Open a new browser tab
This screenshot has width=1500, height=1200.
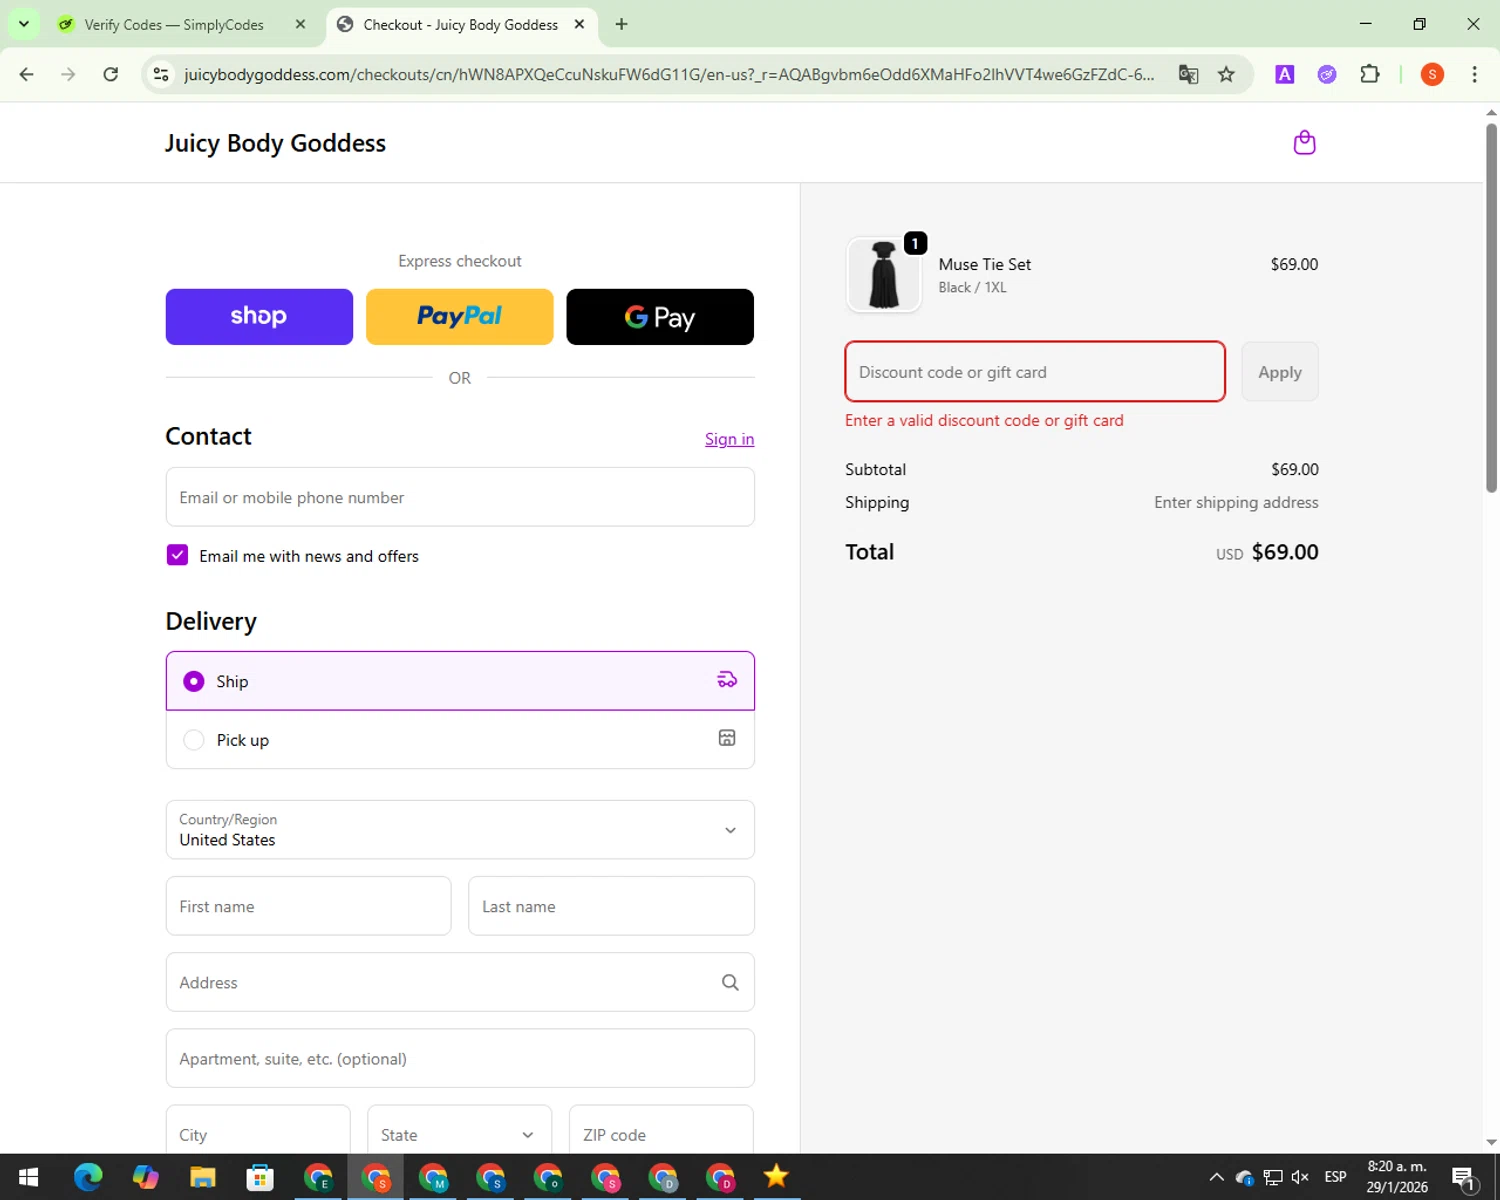pos(621,24)
